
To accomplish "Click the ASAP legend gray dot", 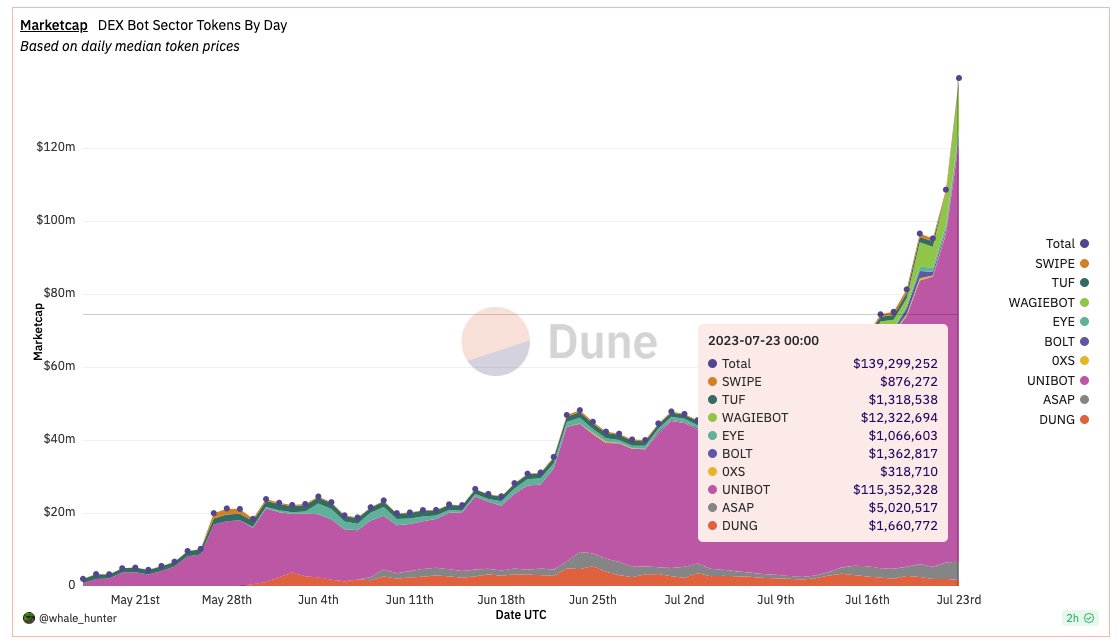I will (1084, 400).
